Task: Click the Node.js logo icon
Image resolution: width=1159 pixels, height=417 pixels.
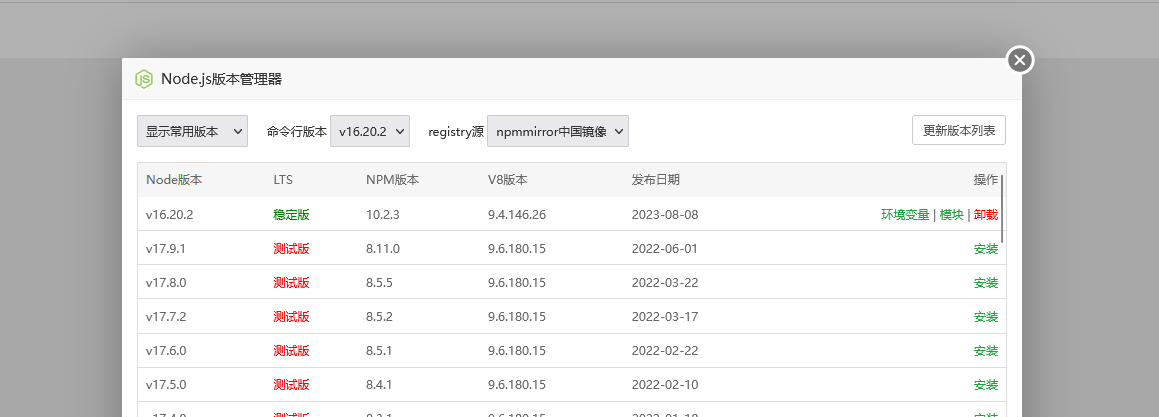Action: pos(143,79)
